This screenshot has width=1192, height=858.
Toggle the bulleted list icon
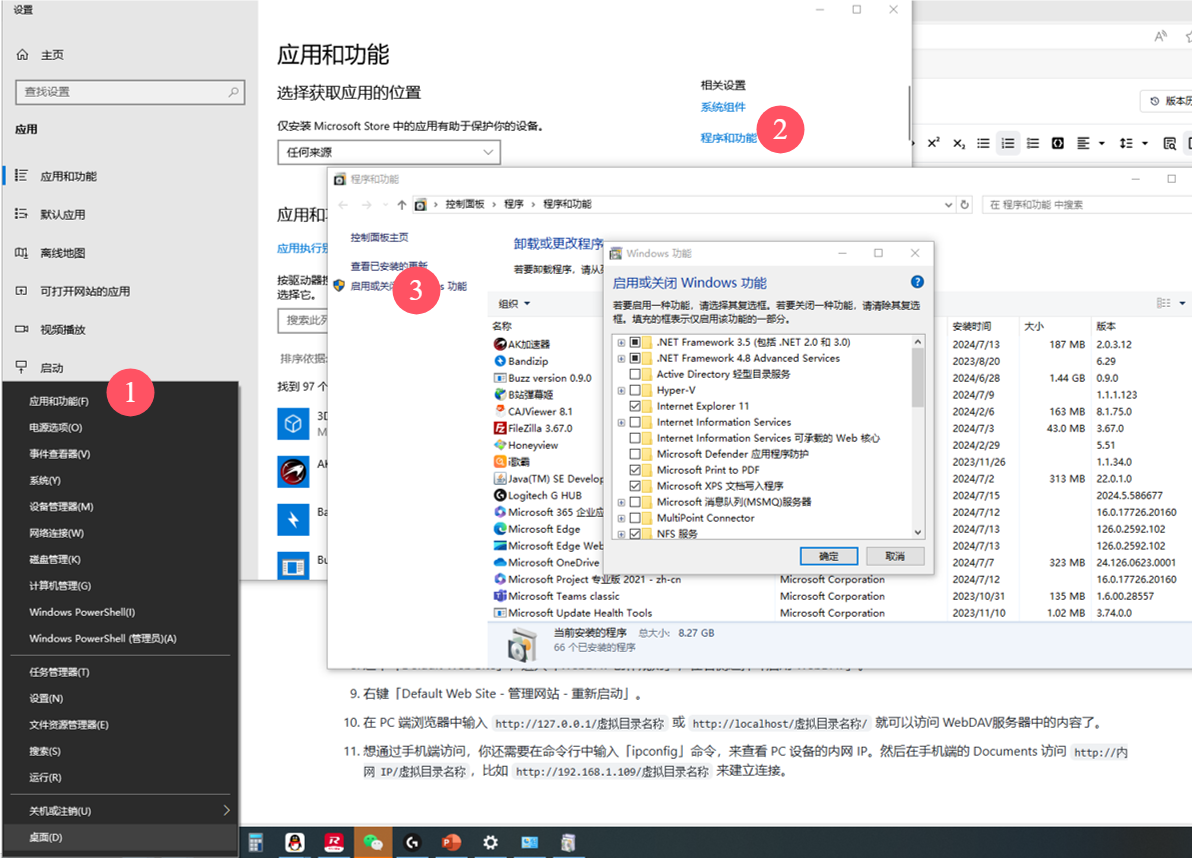pos(983,143)
